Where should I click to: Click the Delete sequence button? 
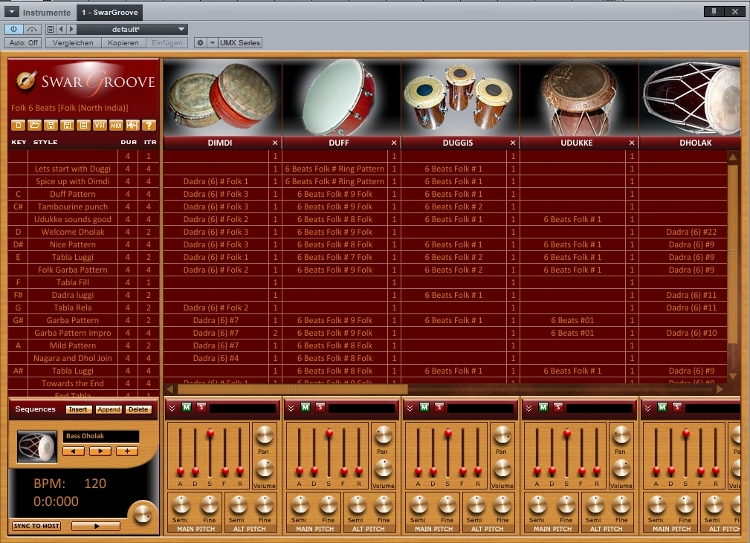click(138, 410)
